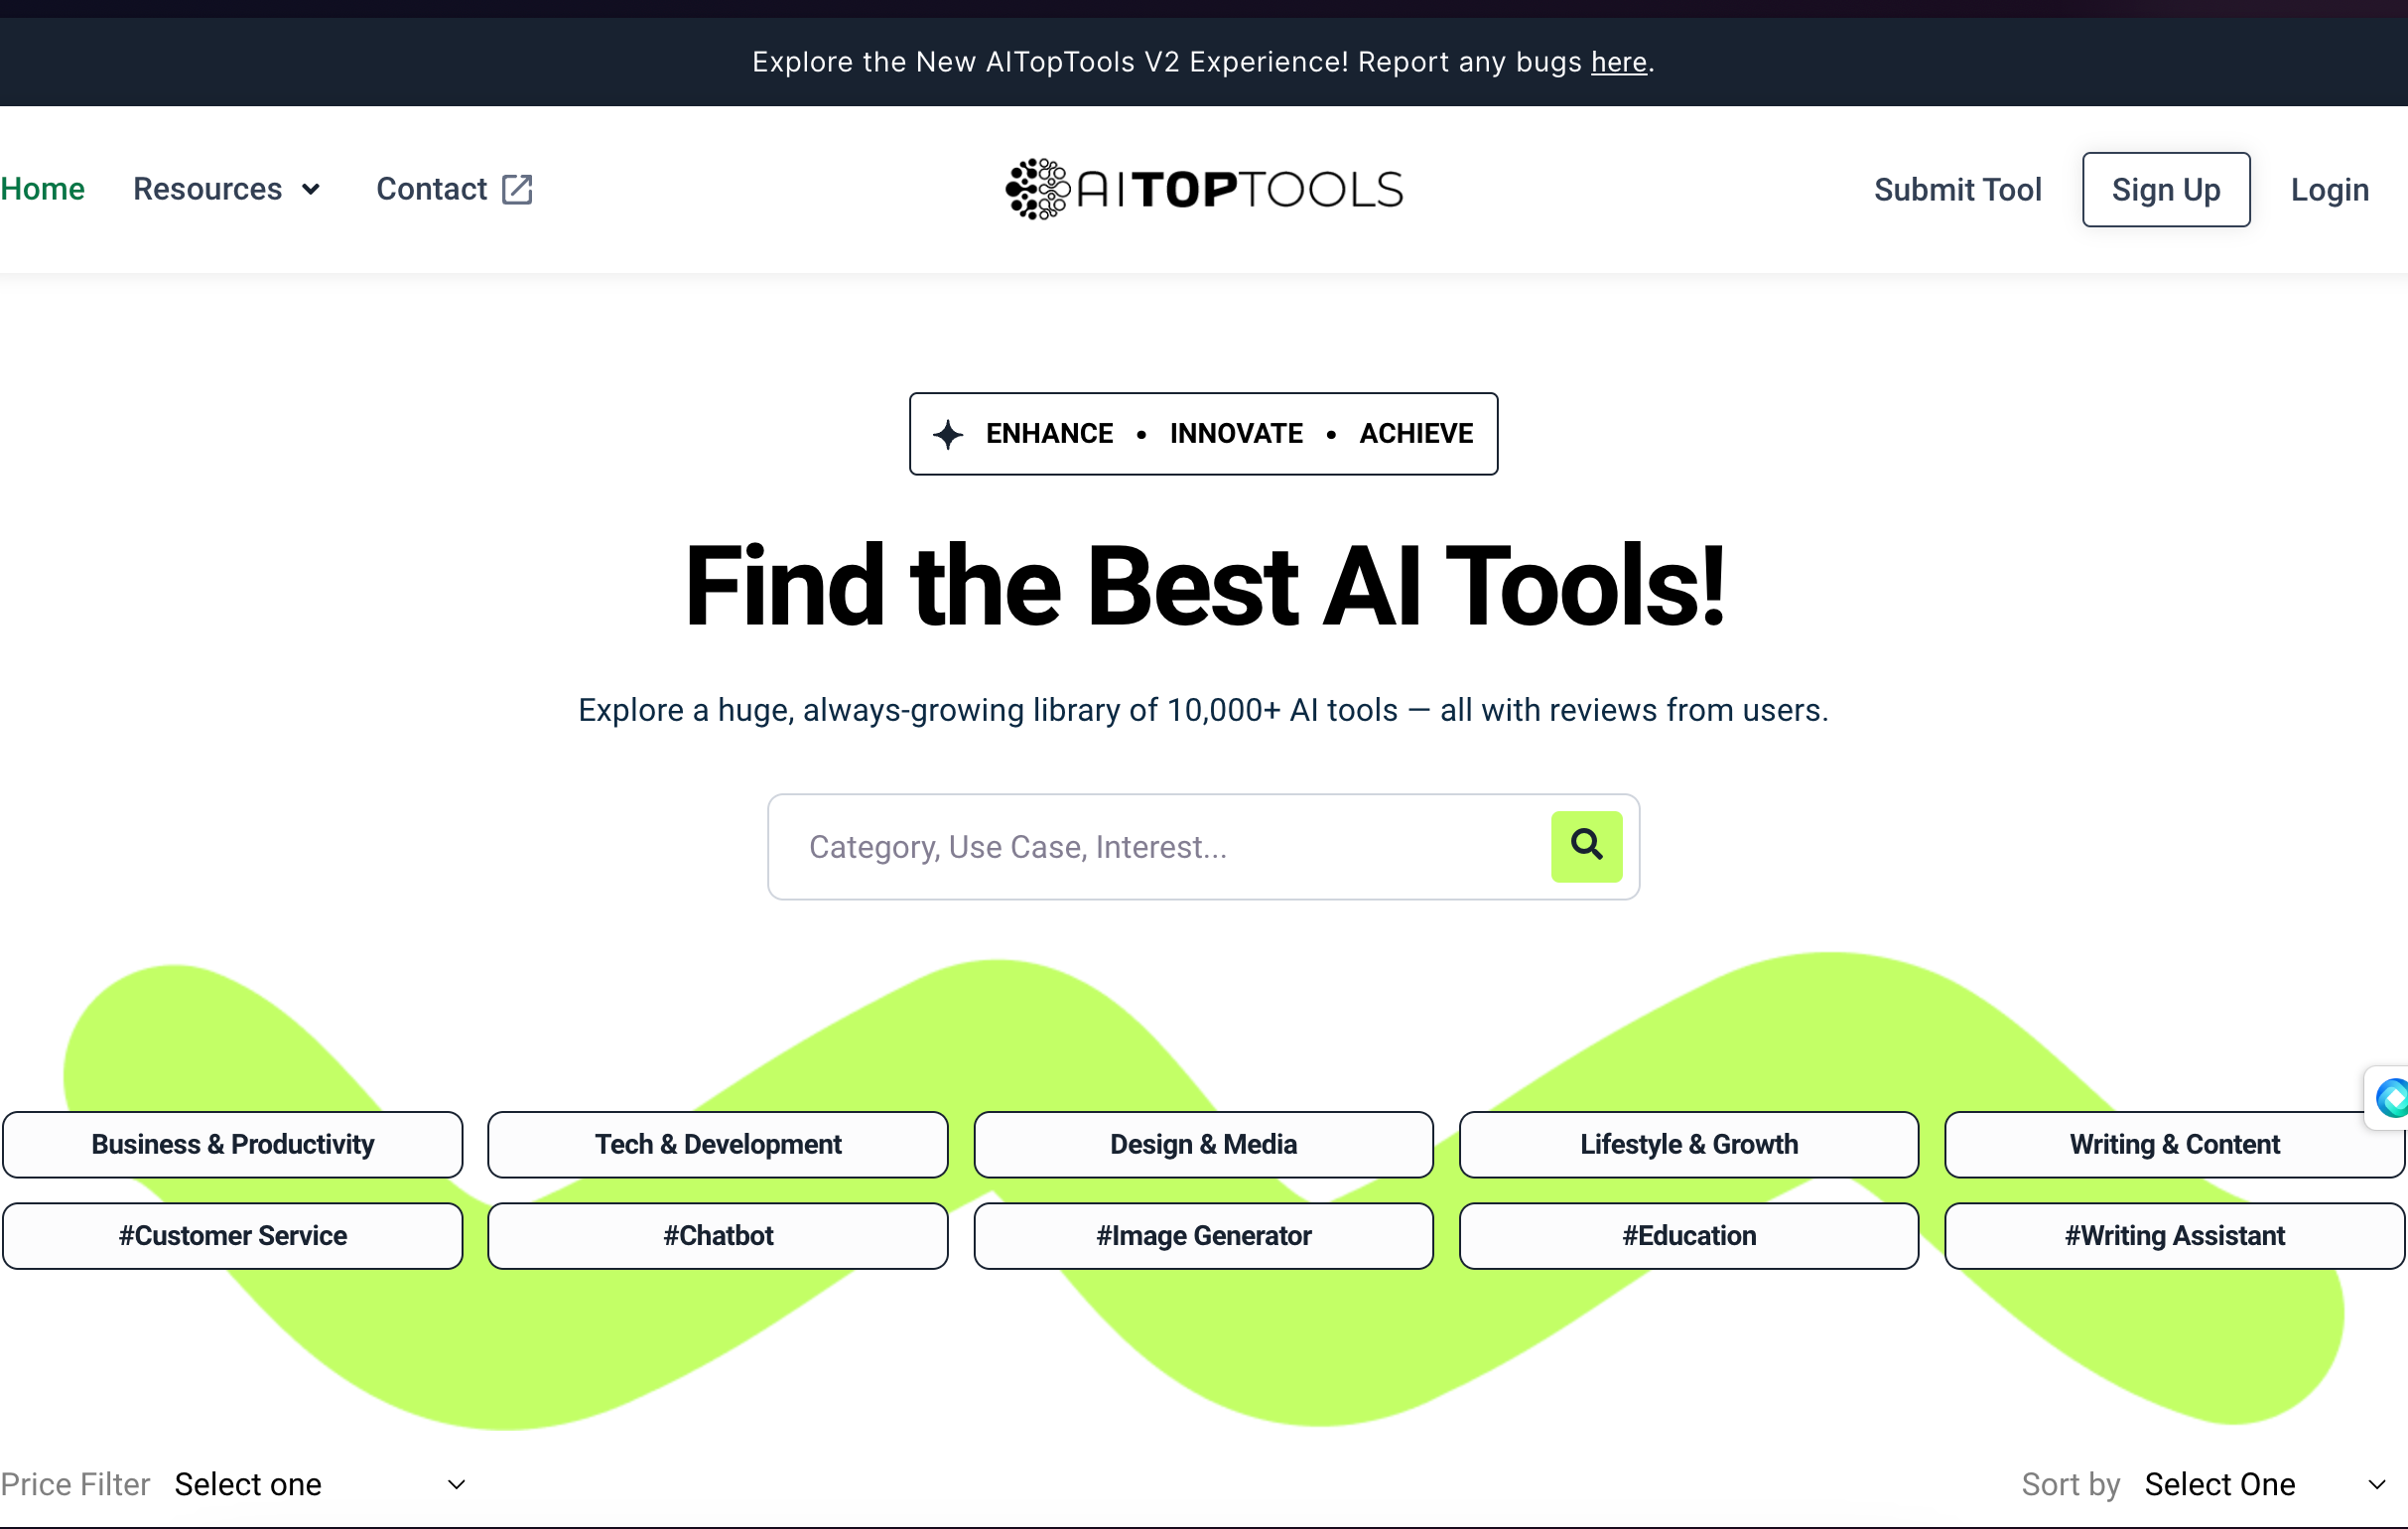Viewport: 2408px width, 1529px height.
Task: Click the sparkle star icon beside ENHANCE
Action: point(948,434)
